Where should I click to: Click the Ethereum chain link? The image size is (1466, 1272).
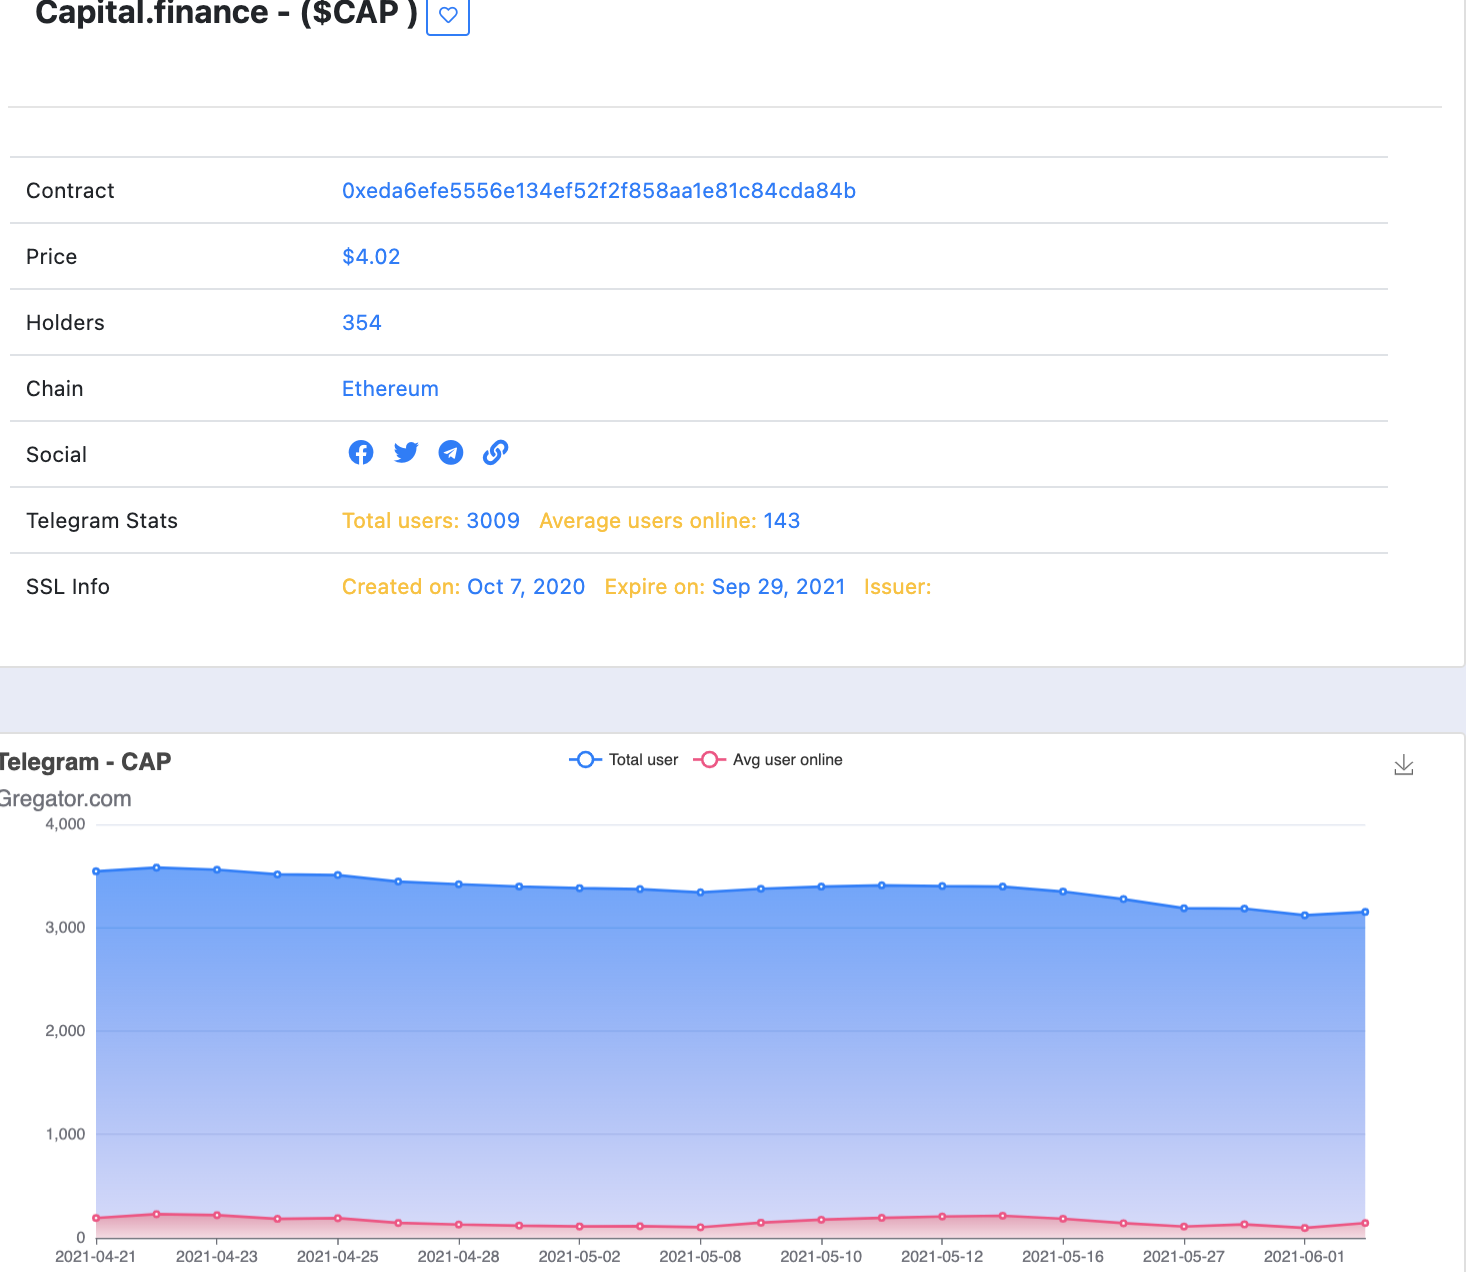(390, 389)
